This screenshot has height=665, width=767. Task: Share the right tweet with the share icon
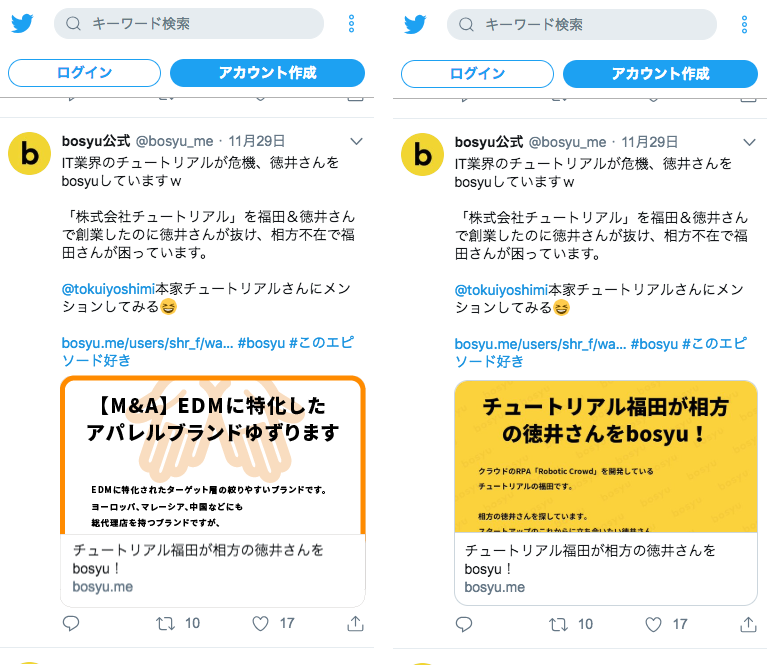coord(748,624)
